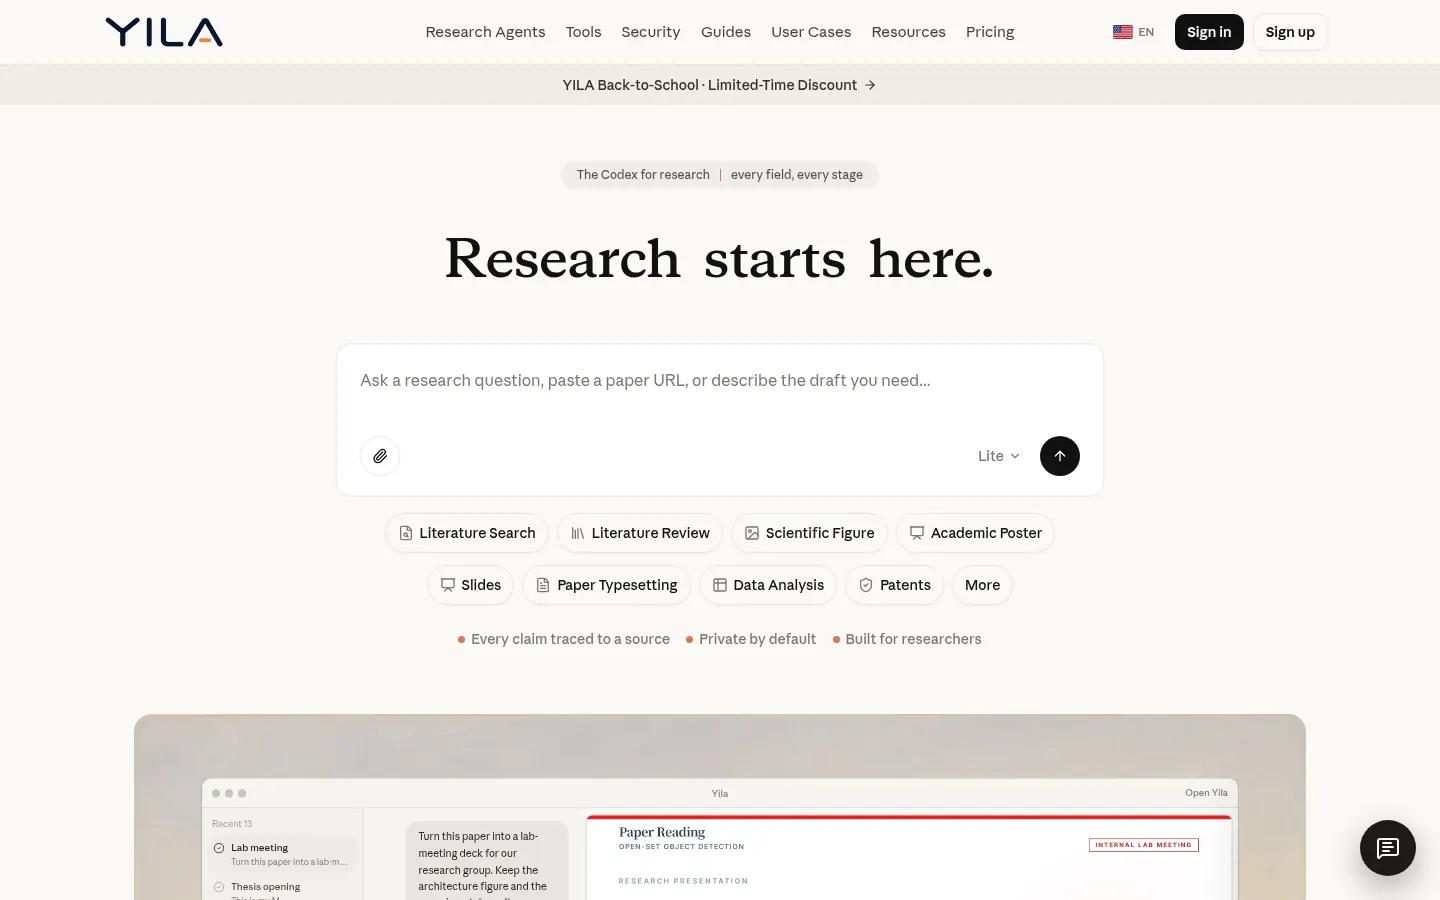Click the 'Open Yila' link in preview window
The height and width of the screenshot is (900, 1440).
(1206, 793)
